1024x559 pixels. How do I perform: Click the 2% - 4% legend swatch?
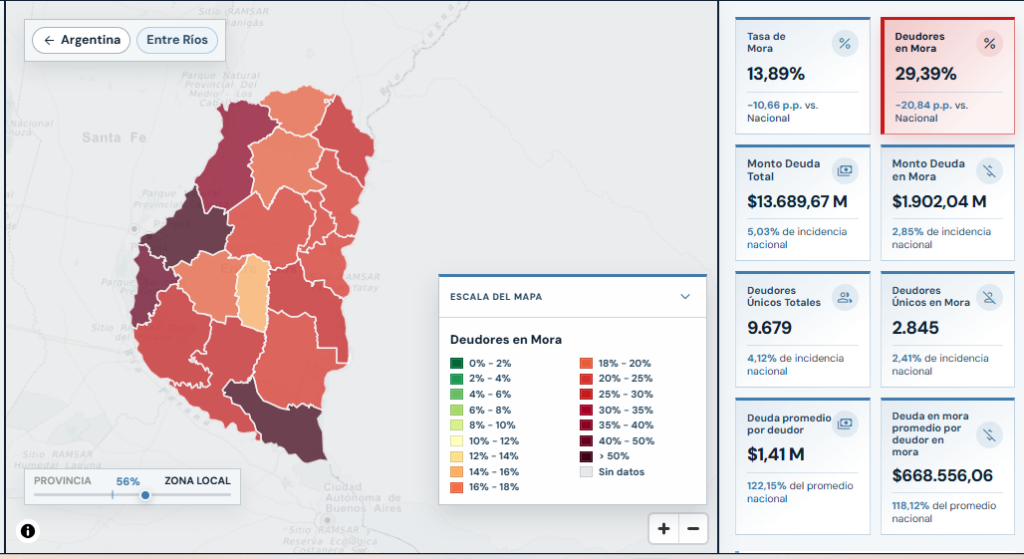pos(456,379)
